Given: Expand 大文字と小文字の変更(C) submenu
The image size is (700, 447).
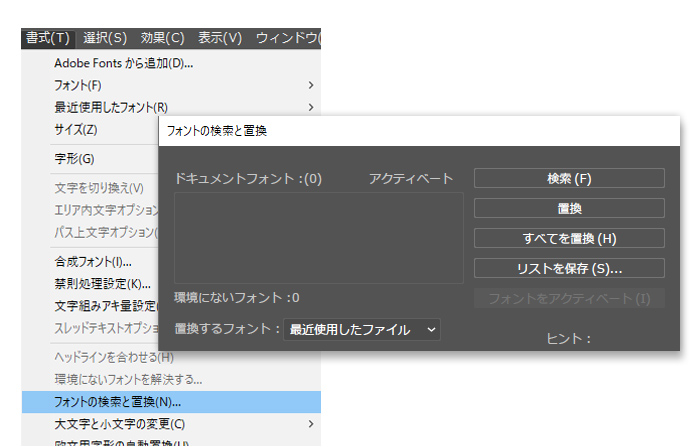Looking at the screenshot, I should click(119, 424).
